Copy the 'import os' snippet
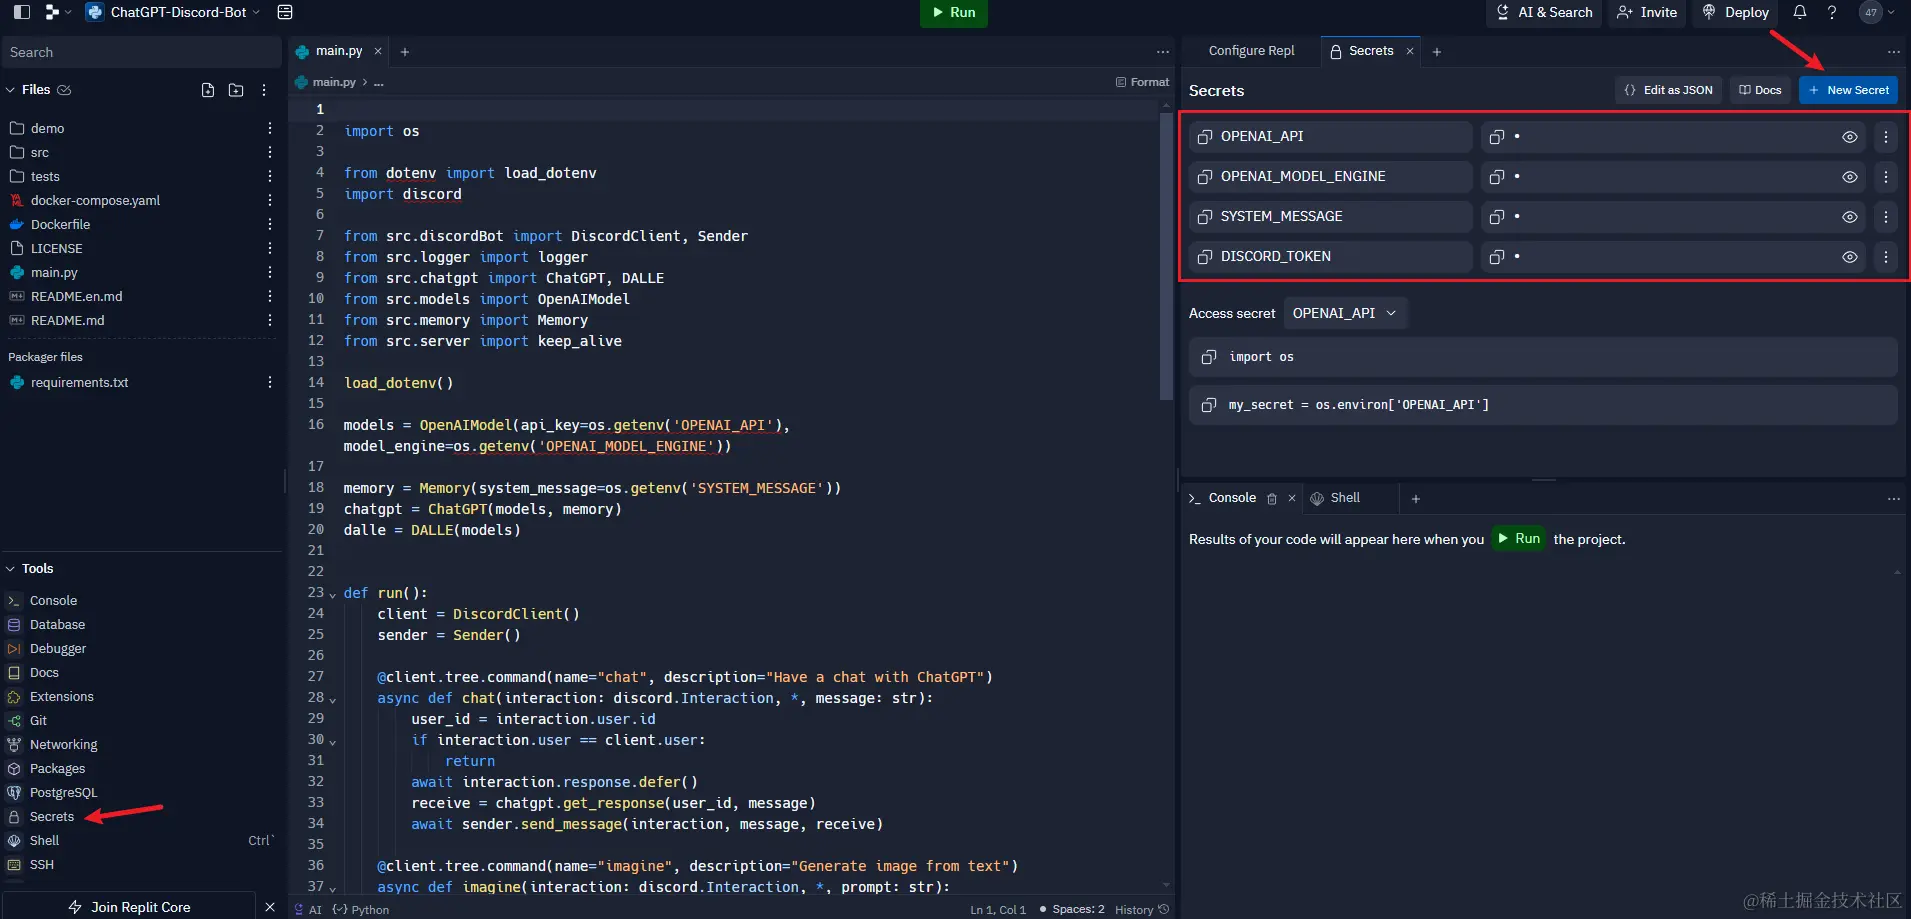The image size is (1911, 919). tap(1209, 357)
